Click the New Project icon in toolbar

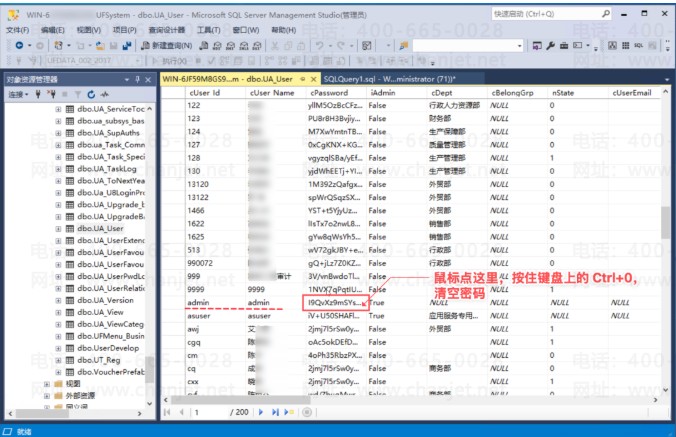[x=58, y=45]
